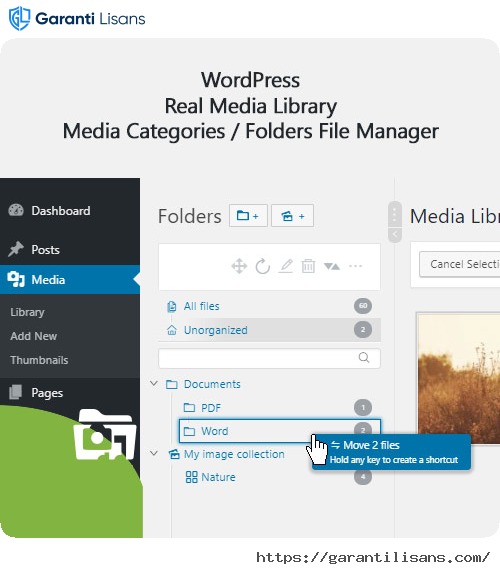Click the search magnifier icon
Screen dimensions: 500x576
[364, 357]
